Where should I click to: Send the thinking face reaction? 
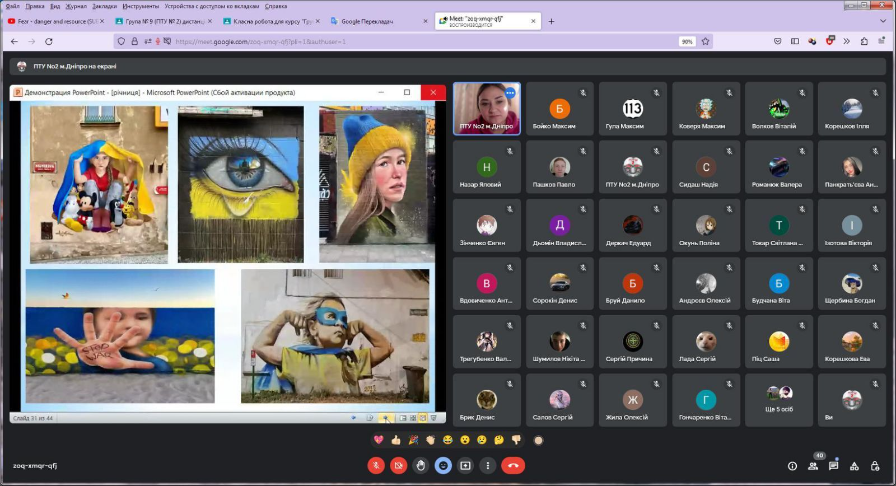point(499,440)
